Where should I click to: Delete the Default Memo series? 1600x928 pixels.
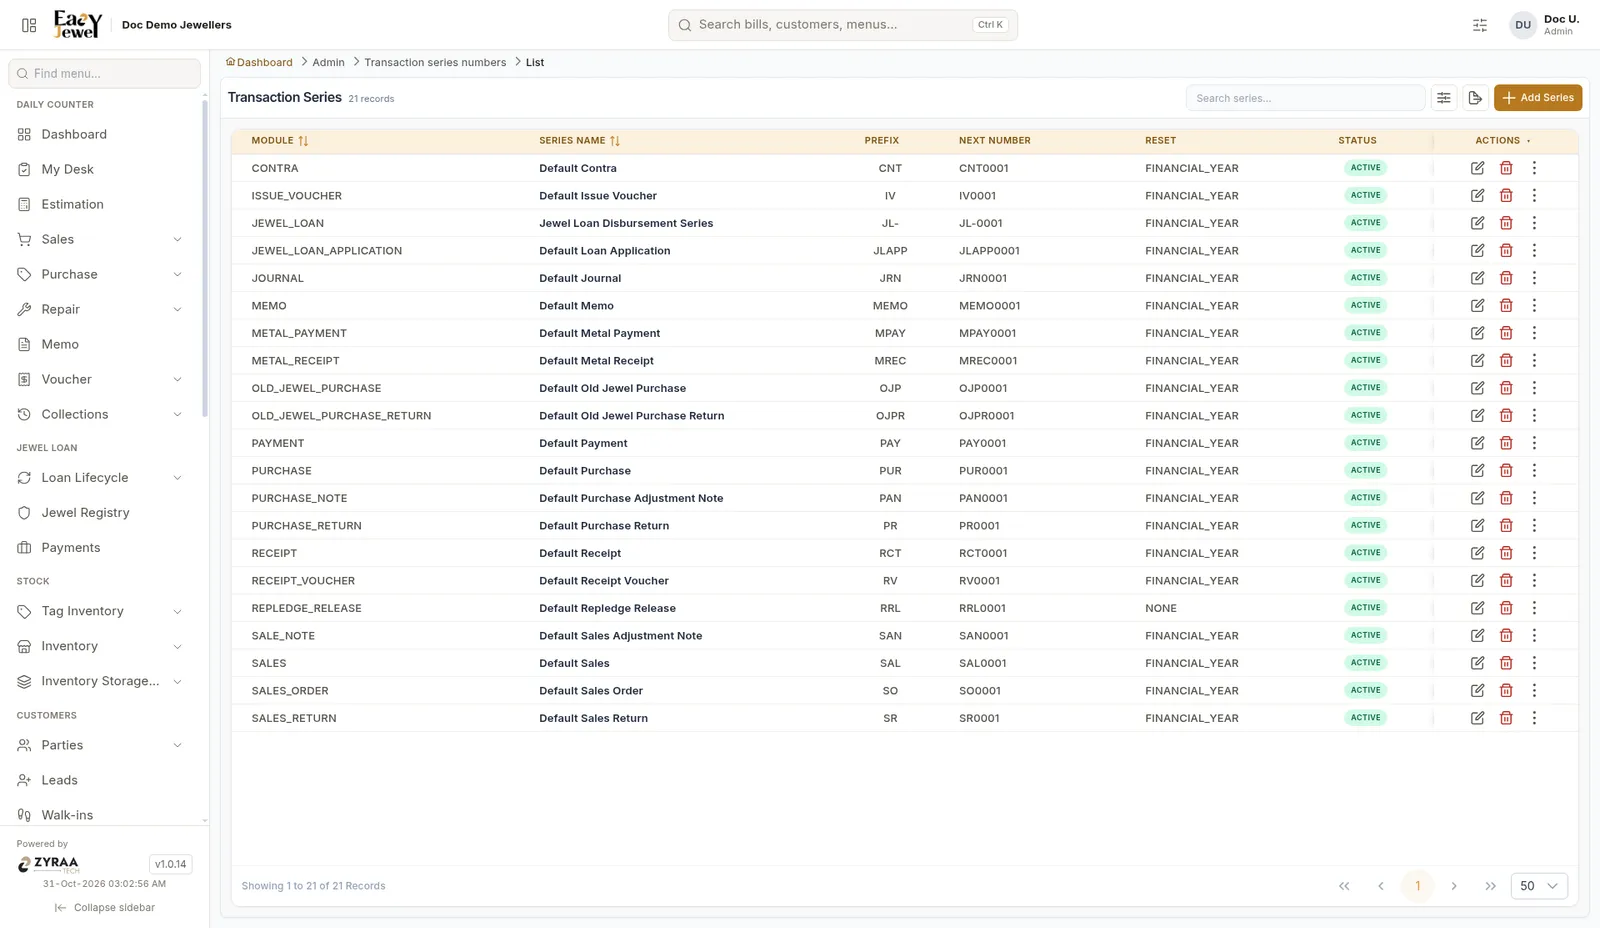click(1506, 306)
